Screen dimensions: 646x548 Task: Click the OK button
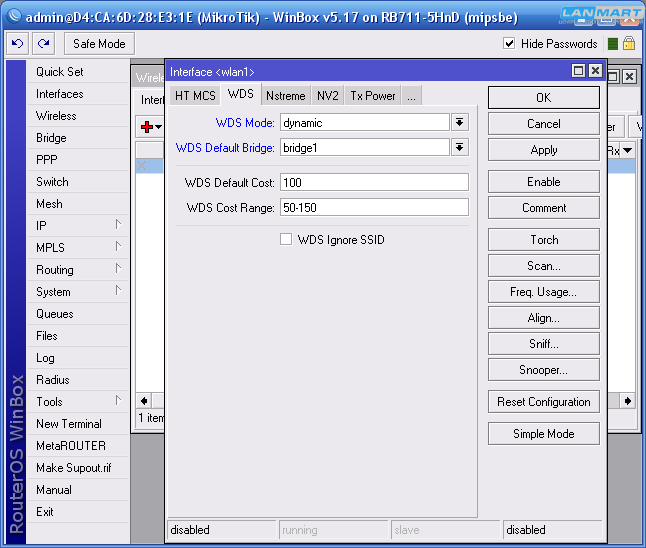[543, 98]
